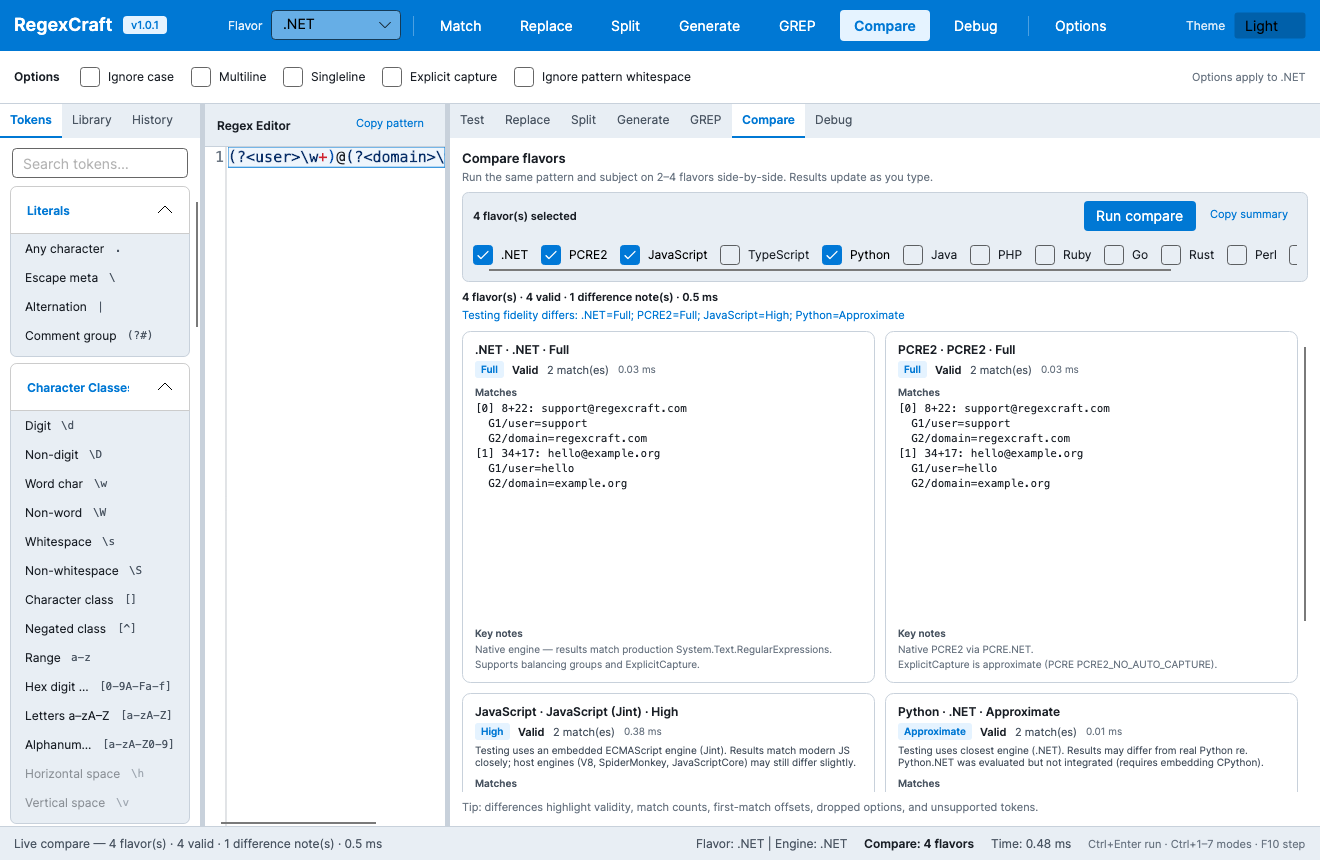Enable the Ignore case checkbox
The width and height of the screenshot is (1320, 860).
[x=90, y=77]
